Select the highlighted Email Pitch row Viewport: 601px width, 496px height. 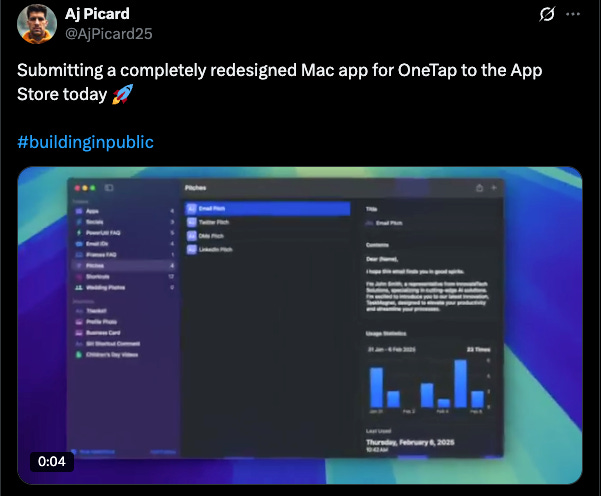tap(267, 209)
